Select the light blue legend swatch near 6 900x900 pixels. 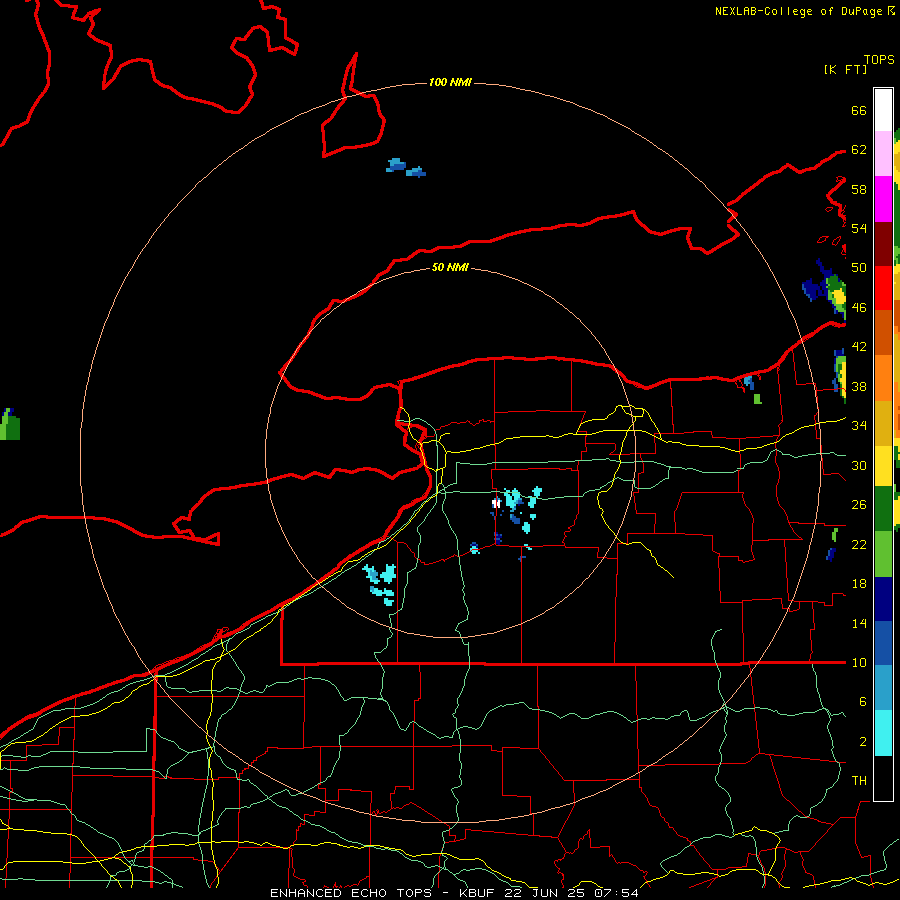pyautogui.click(x=883, y=688)
